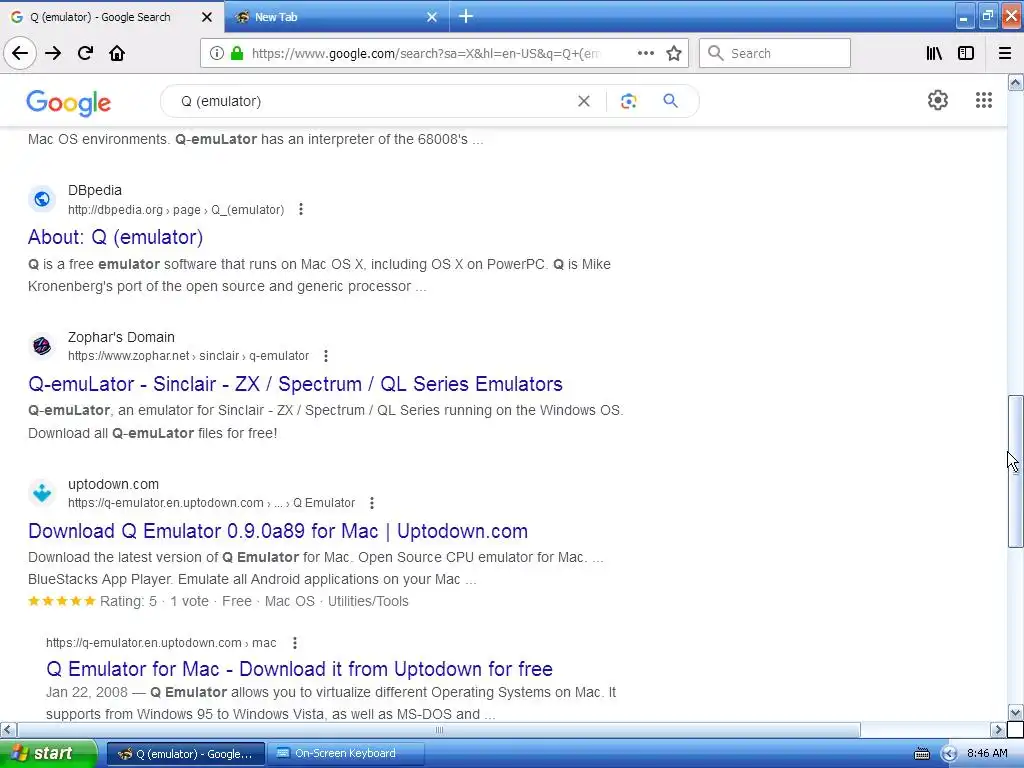Open more options for uptodown mac sub-result
This screenshot has width=1024, height=768.
tap(295, 643)
